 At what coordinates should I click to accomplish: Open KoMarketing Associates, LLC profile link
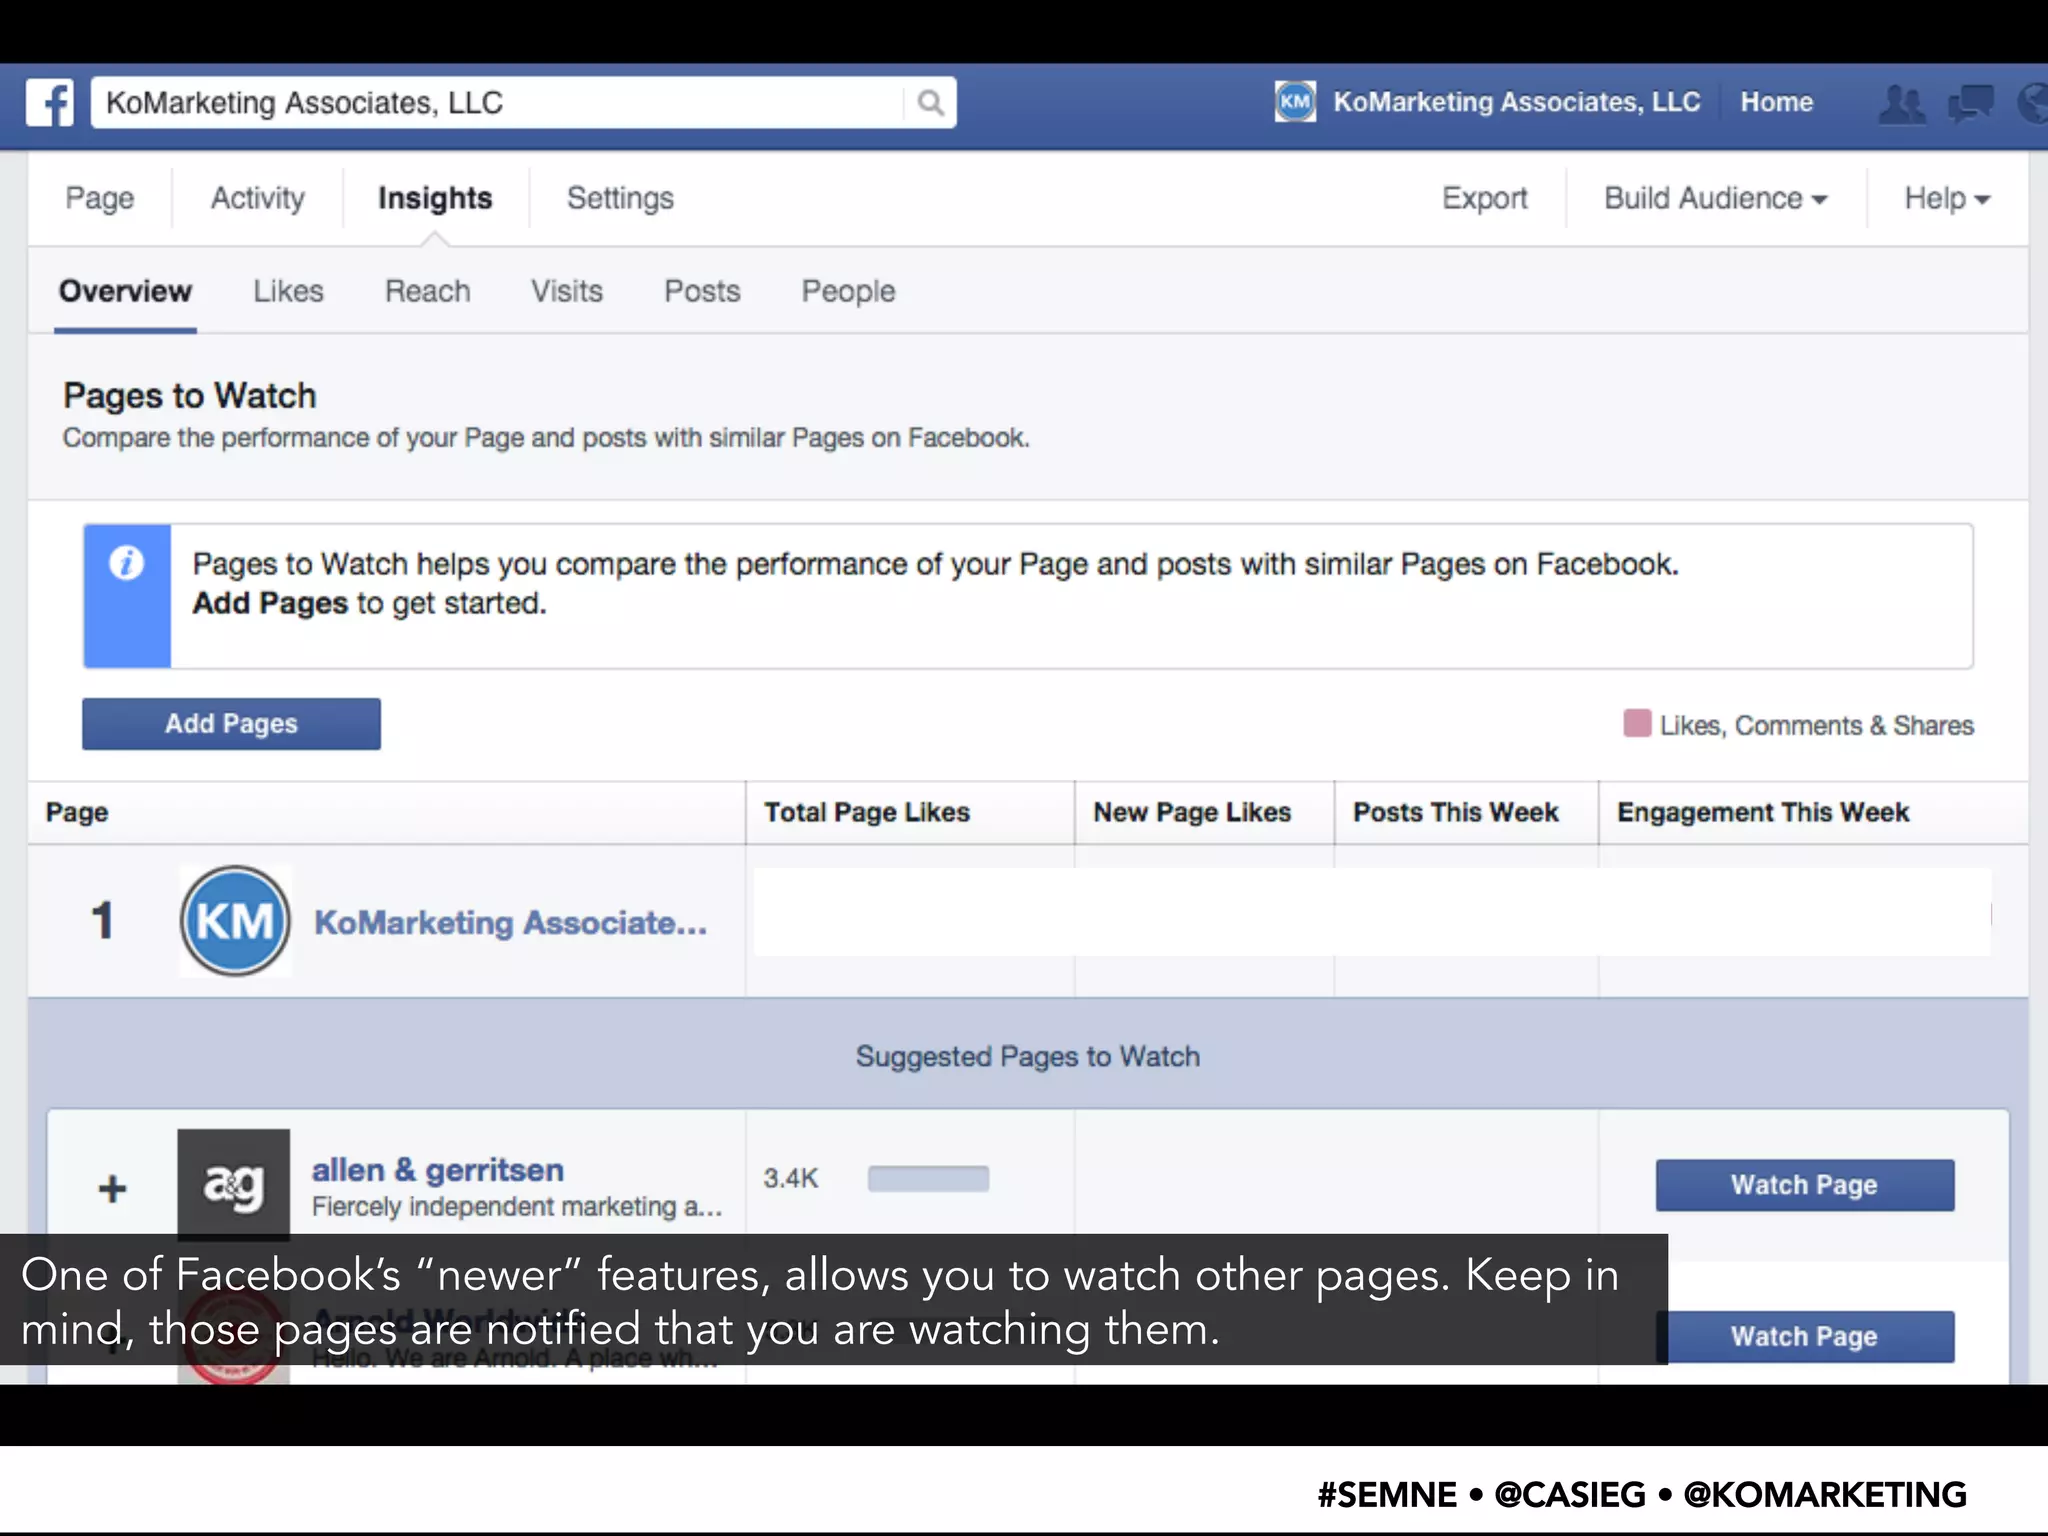tap(1516, 102)
